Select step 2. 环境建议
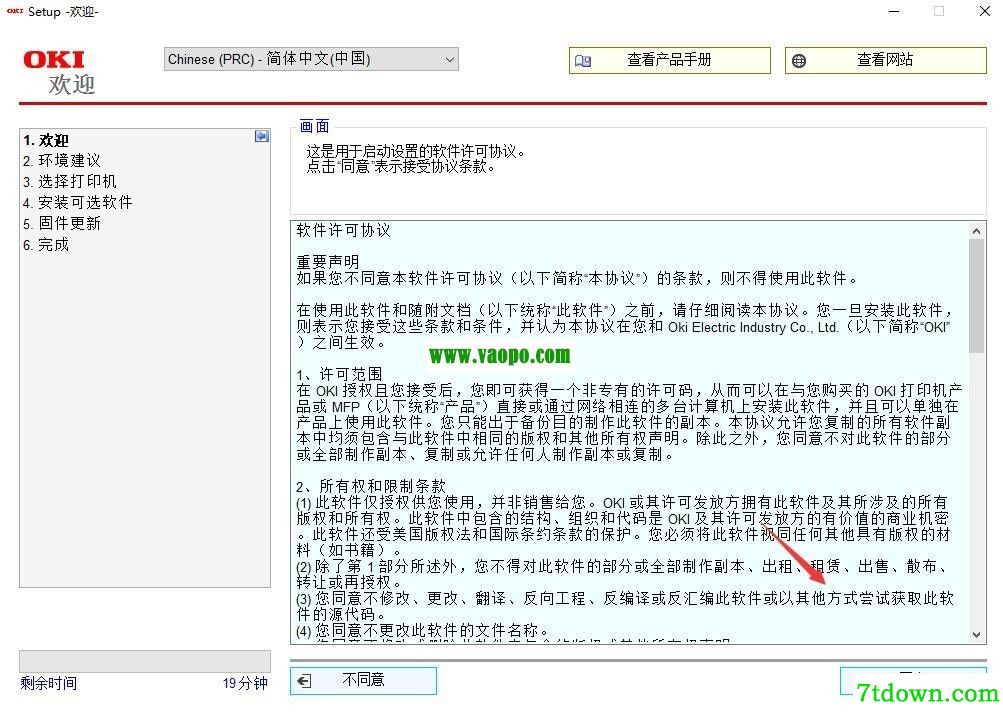The height and width of the screenshot is (712, 1003). coord(62,161)
